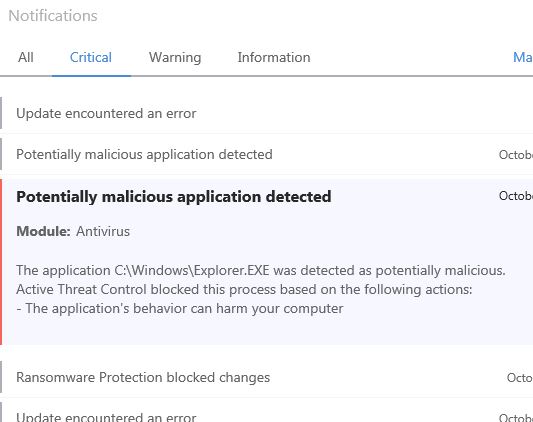Show the Information tab
This screenshot has width=533, height=422.
274,57
